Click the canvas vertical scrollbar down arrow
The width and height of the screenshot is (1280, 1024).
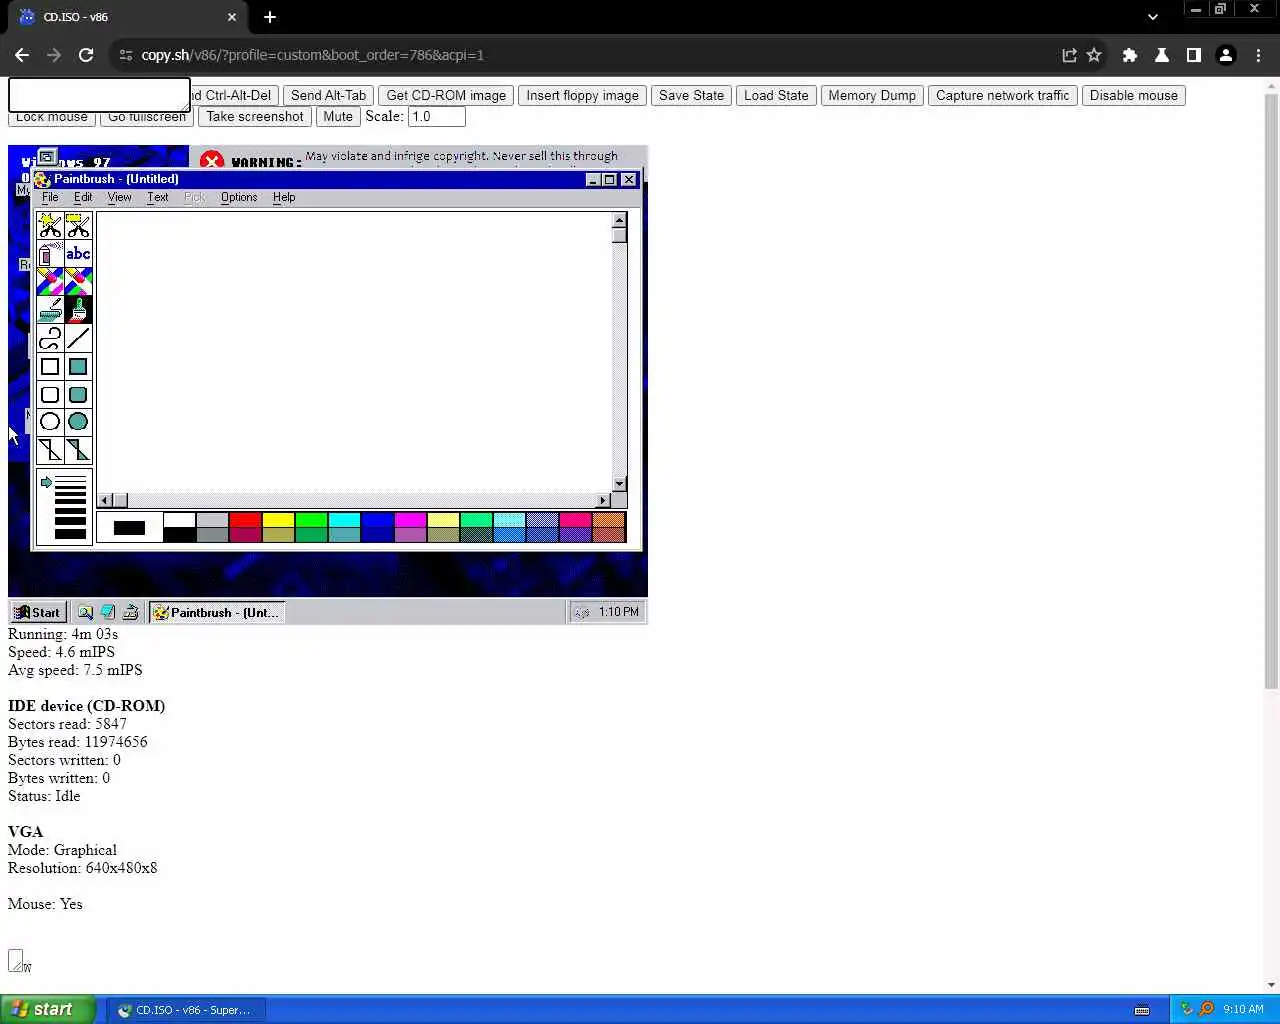click(619, 484)
